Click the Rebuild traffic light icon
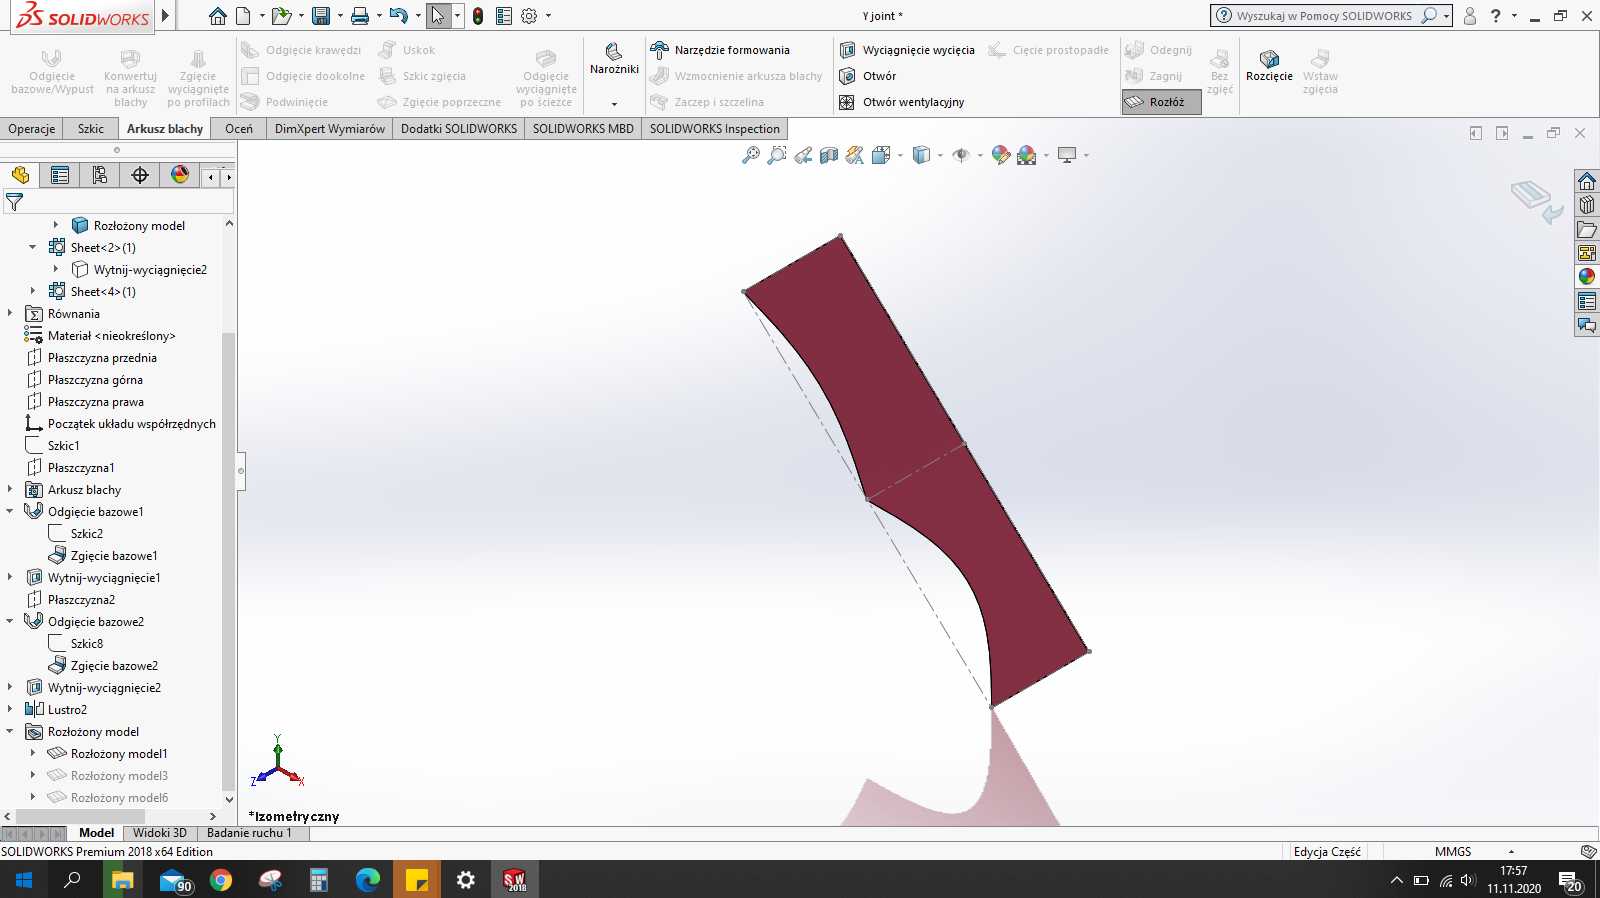 coord(478,16)
